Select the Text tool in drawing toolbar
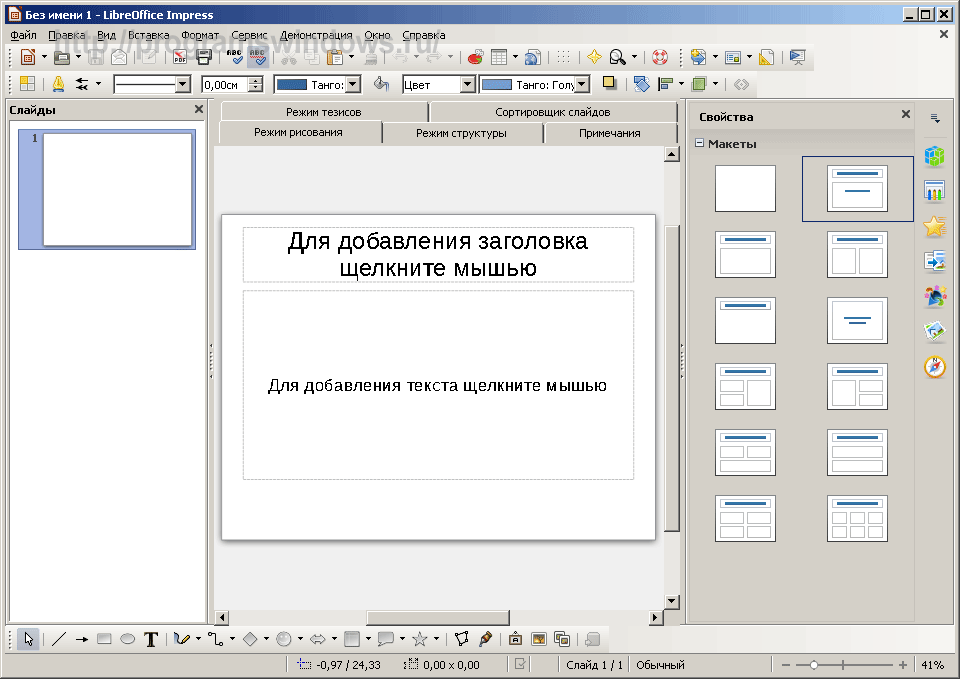The width and height of the screenshot is (960, 679). point(151,639)
